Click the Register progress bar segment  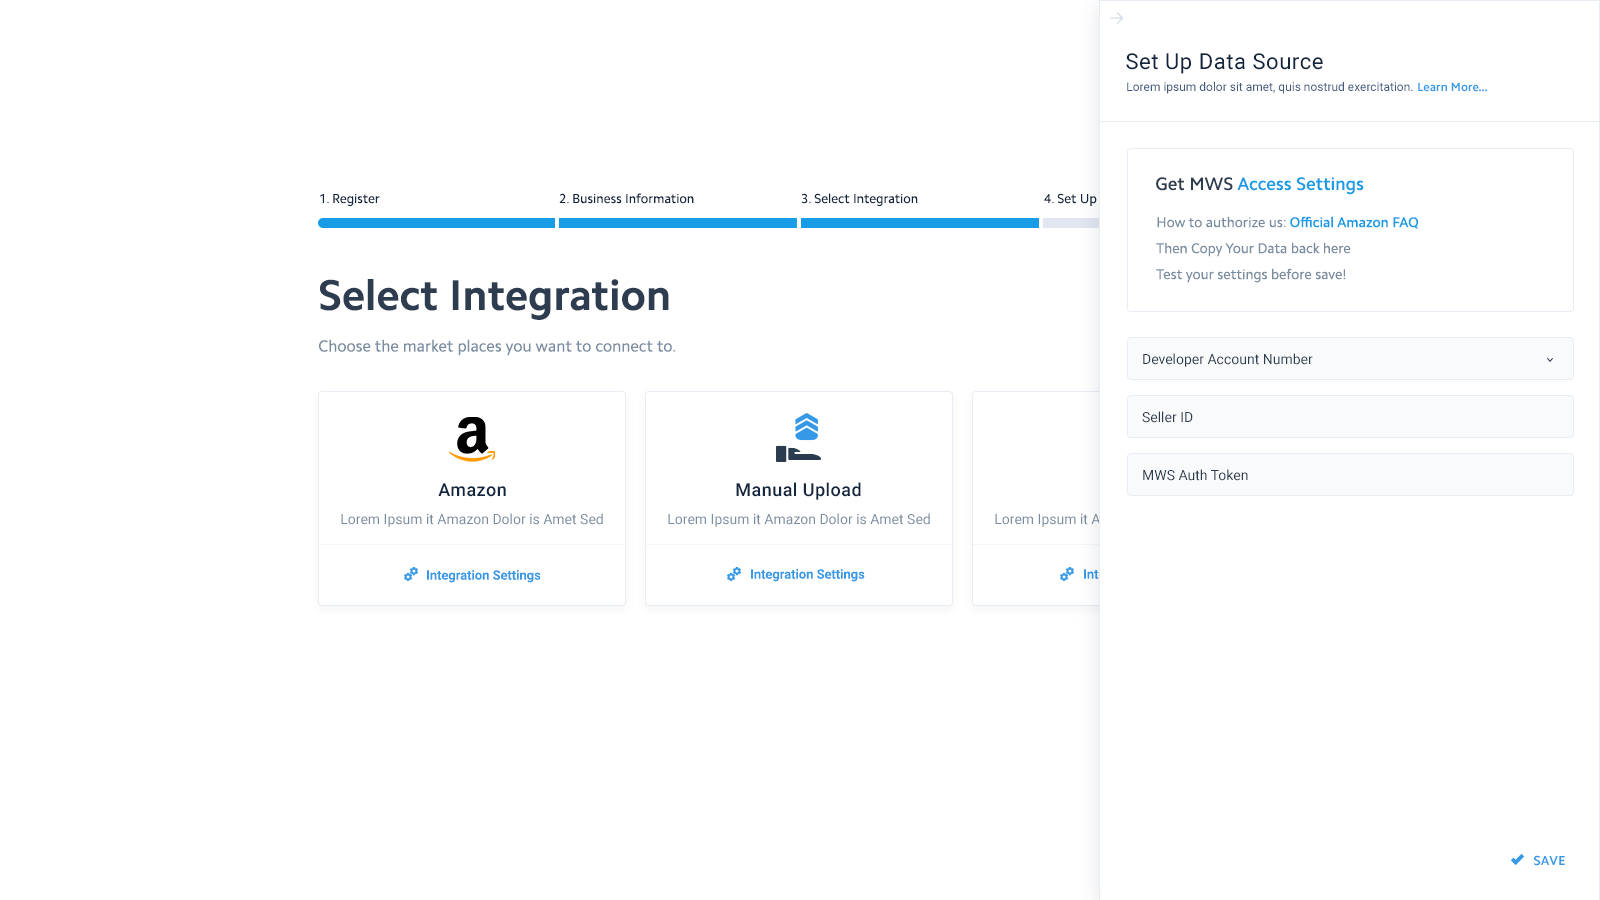click(x=436, y=223)
